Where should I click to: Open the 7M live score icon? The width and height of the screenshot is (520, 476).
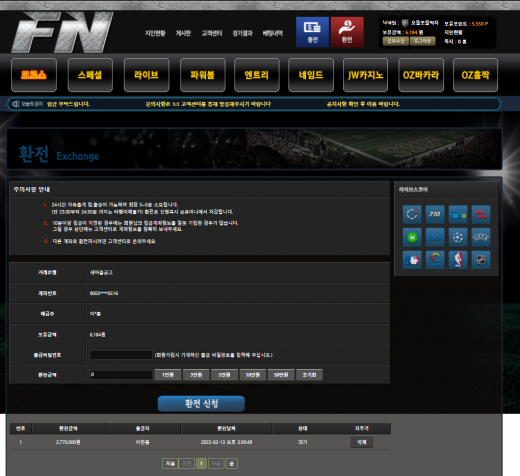pyautogui.click(x=435, y=214)
